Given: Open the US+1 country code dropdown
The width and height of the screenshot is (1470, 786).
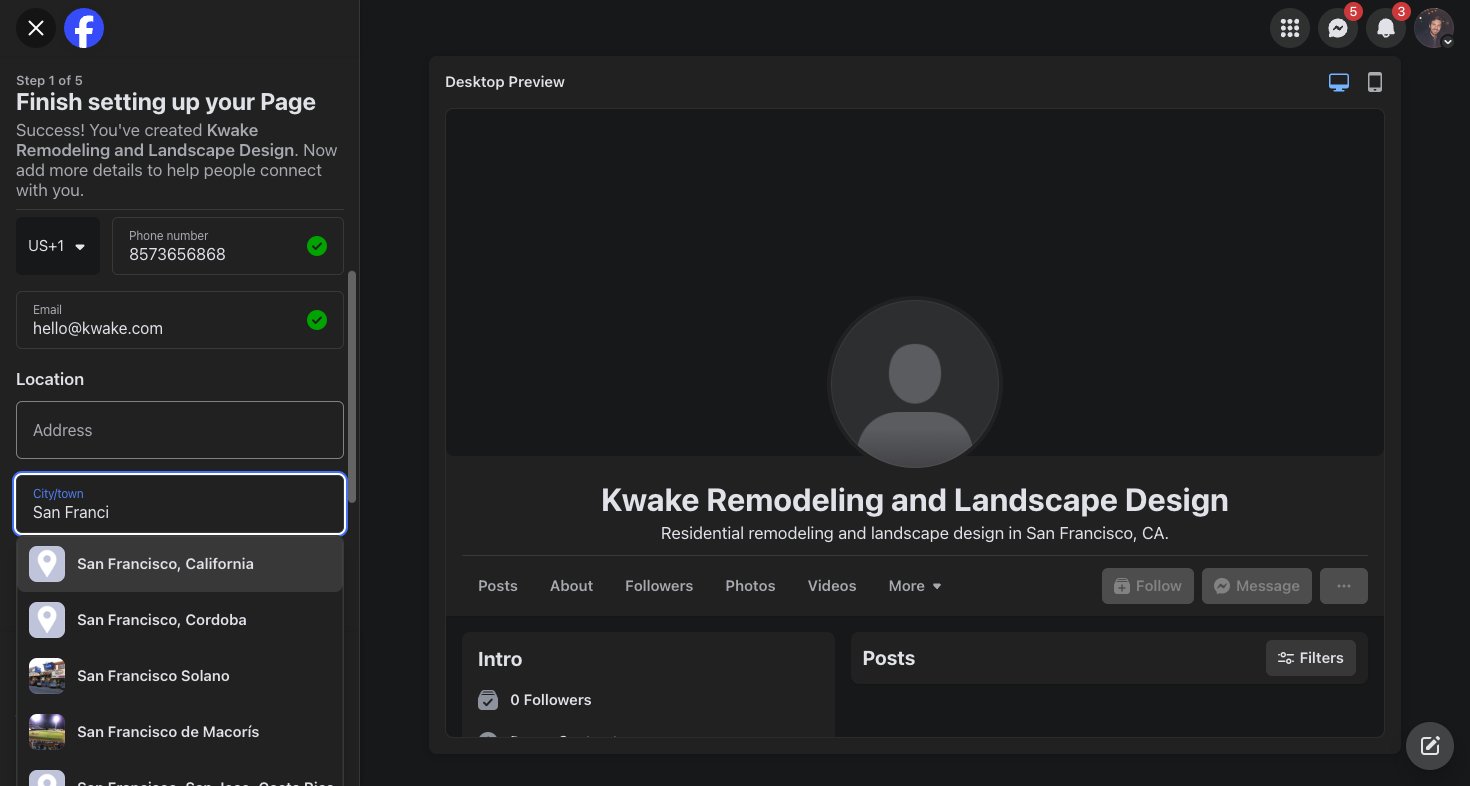Looking at the screenshot, I should click(58, 246).
